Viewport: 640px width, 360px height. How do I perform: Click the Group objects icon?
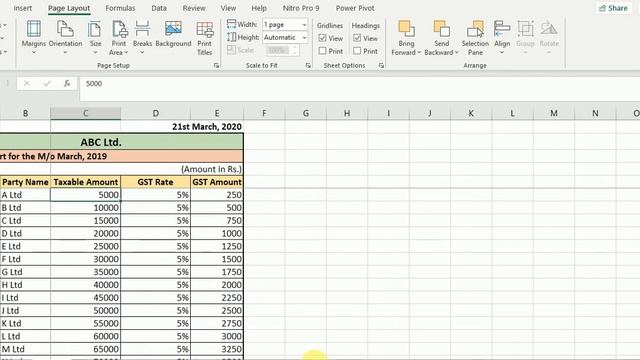coord(525,29)
